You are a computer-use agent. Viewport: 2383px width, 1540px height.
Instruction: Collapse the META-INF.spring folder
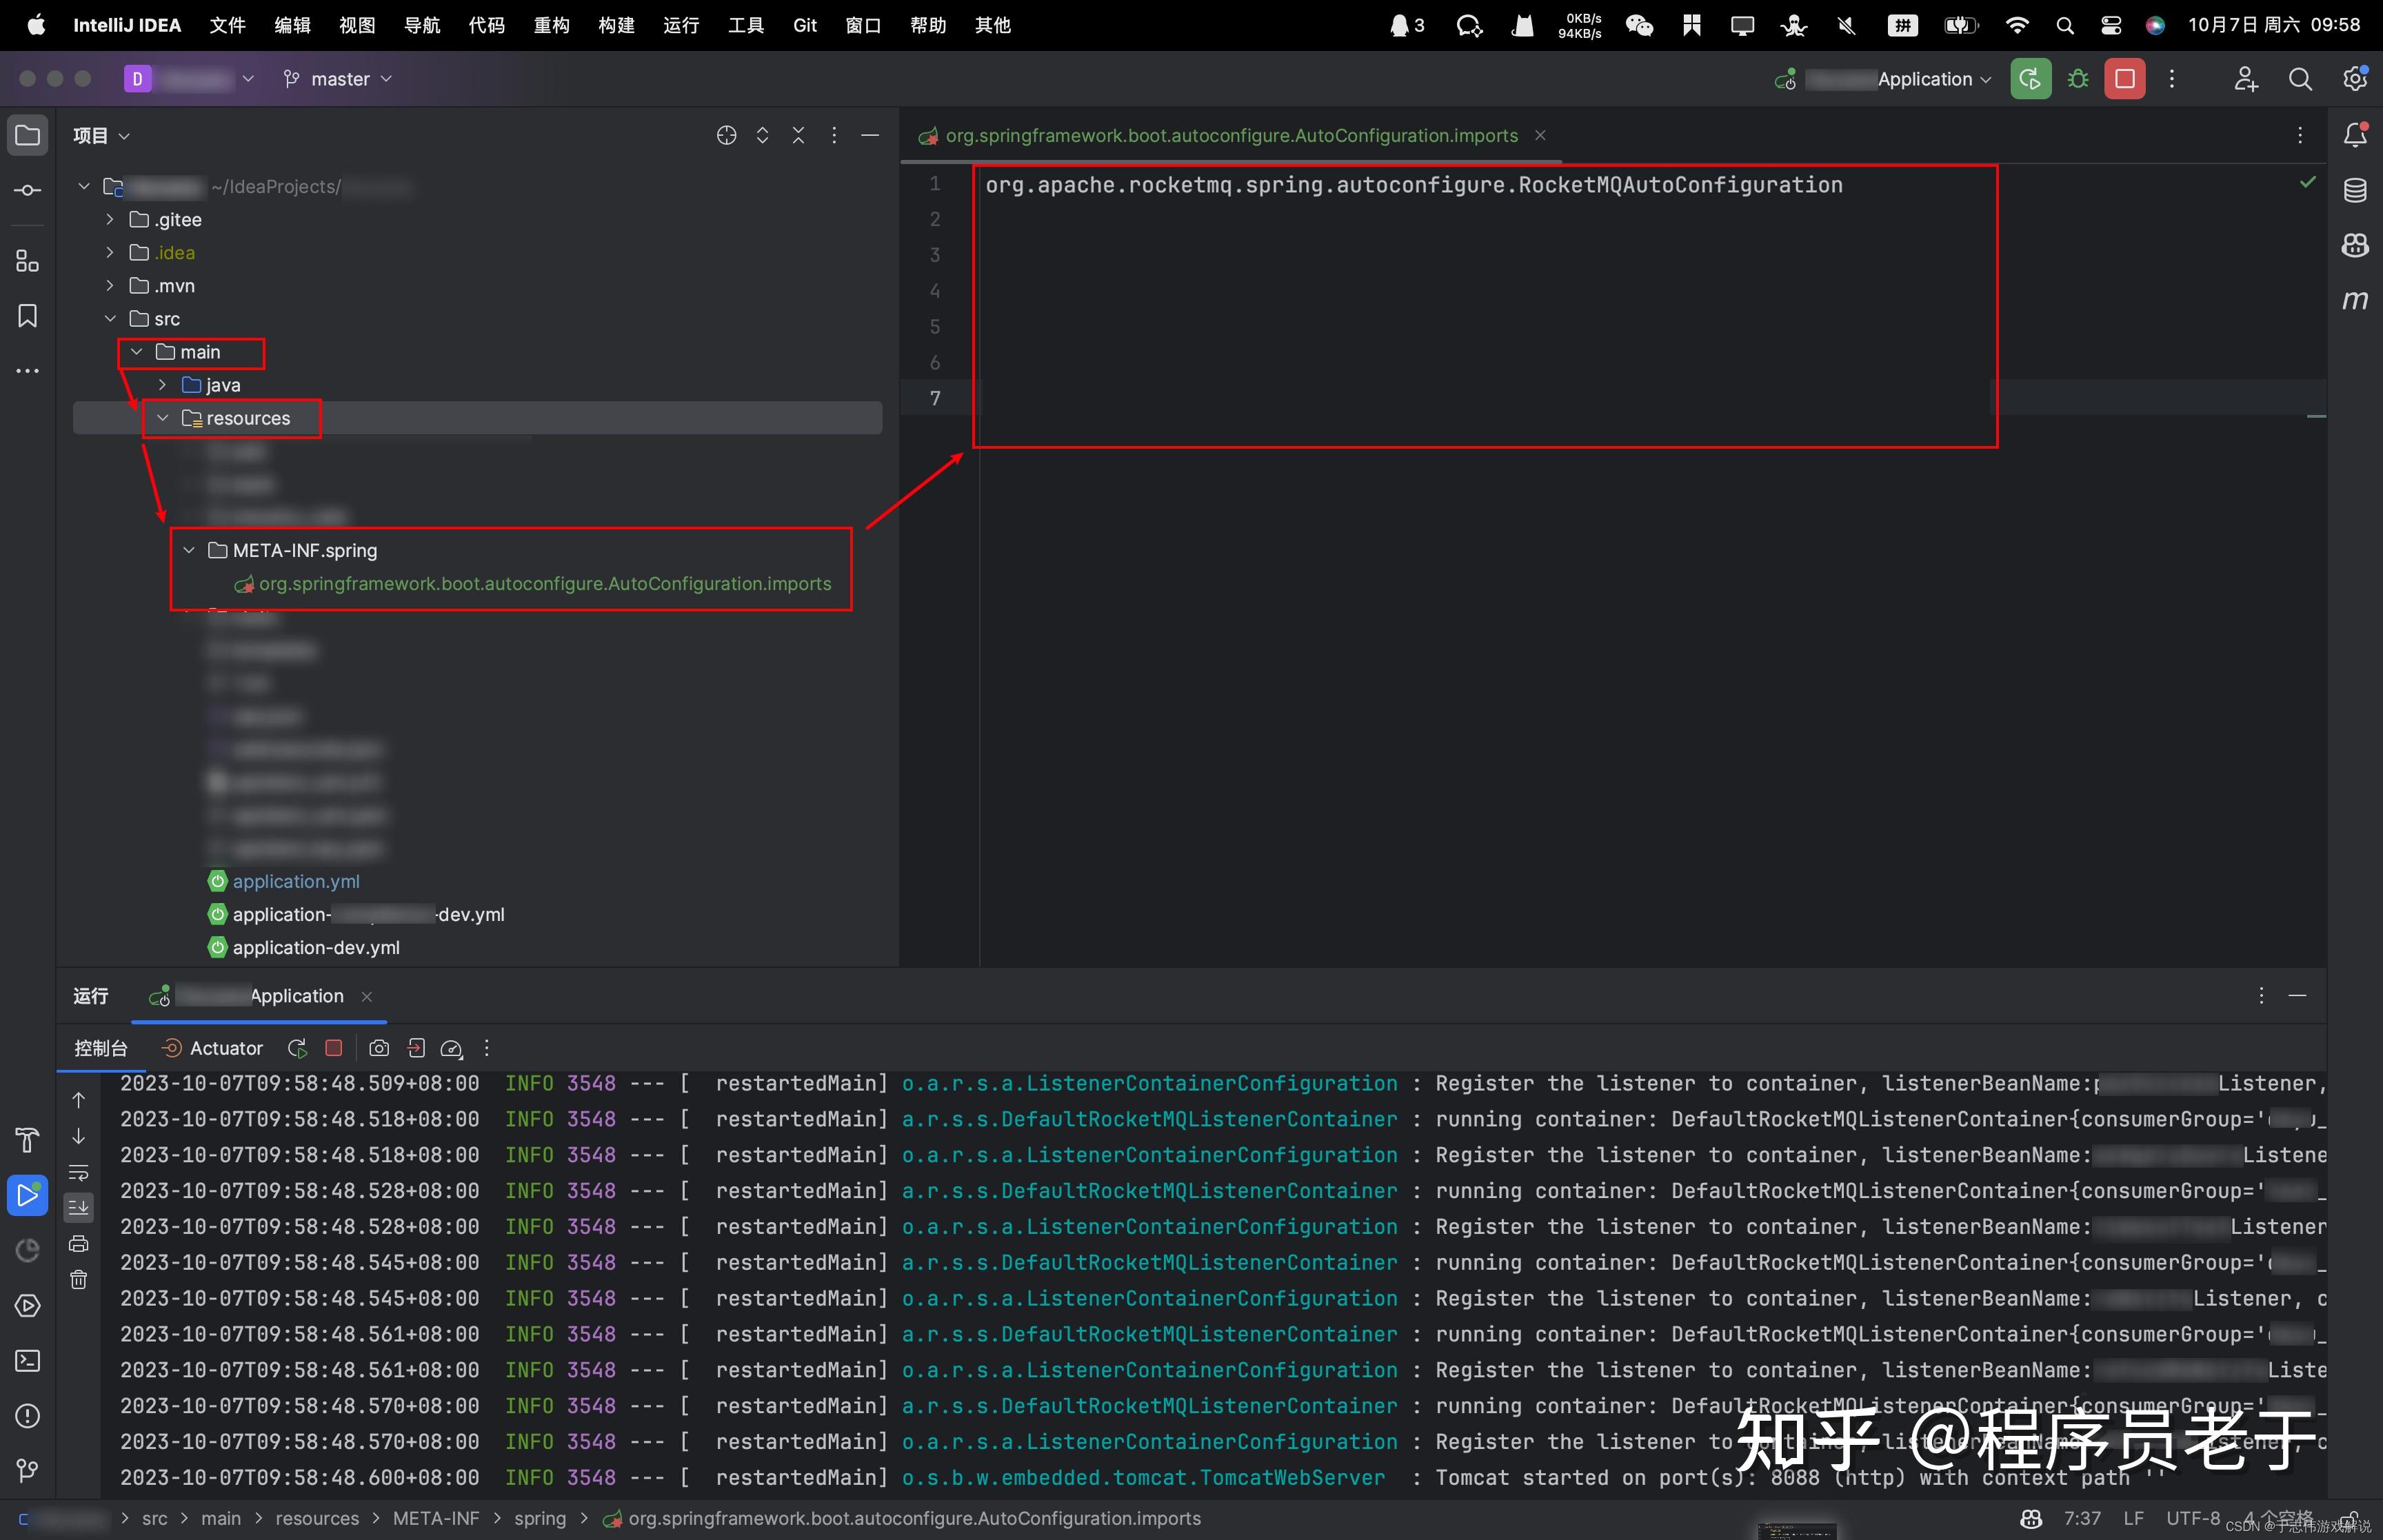[189, 550]
